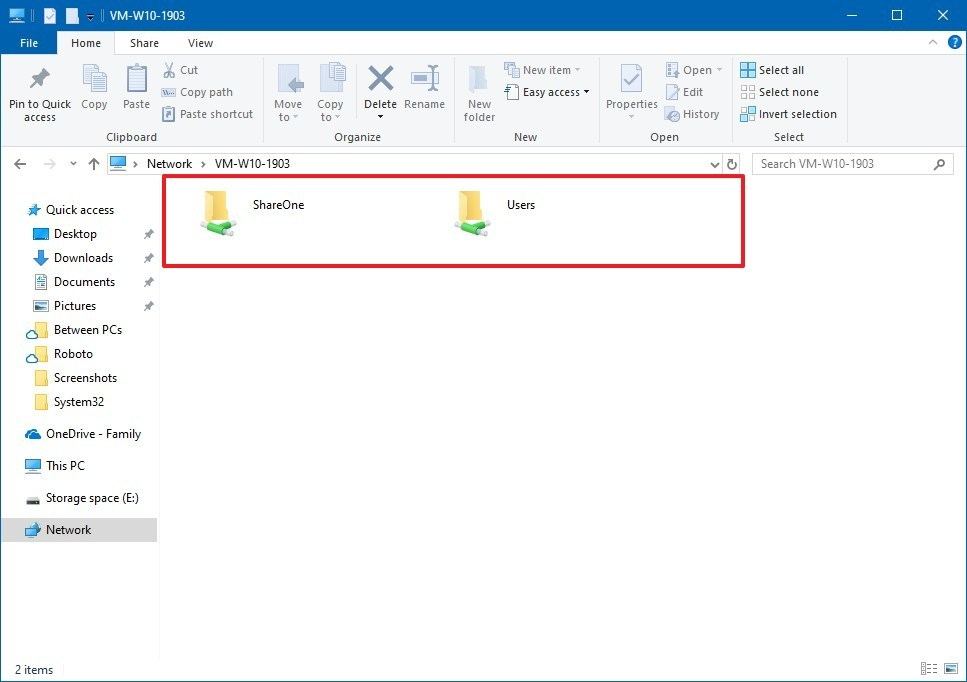Open Quick Access Toolbar customize arrow

coord(90,17)
